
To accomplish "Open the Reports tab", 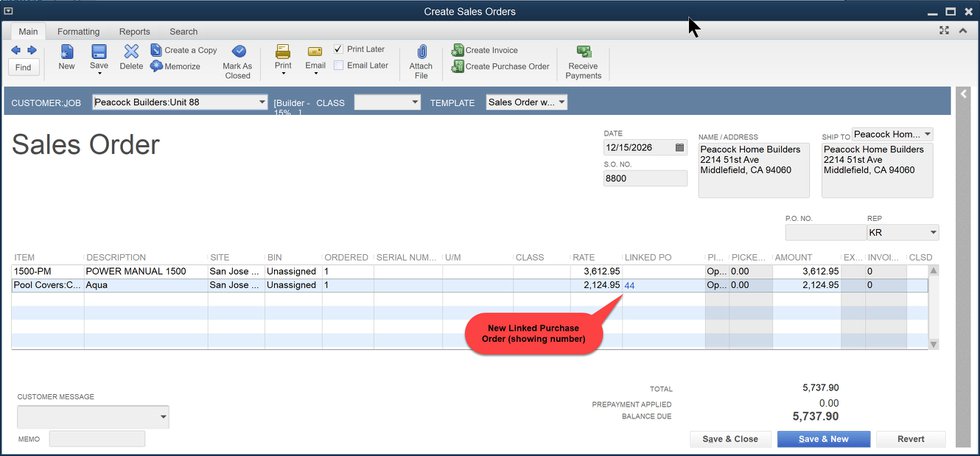I will pos(134,32).
